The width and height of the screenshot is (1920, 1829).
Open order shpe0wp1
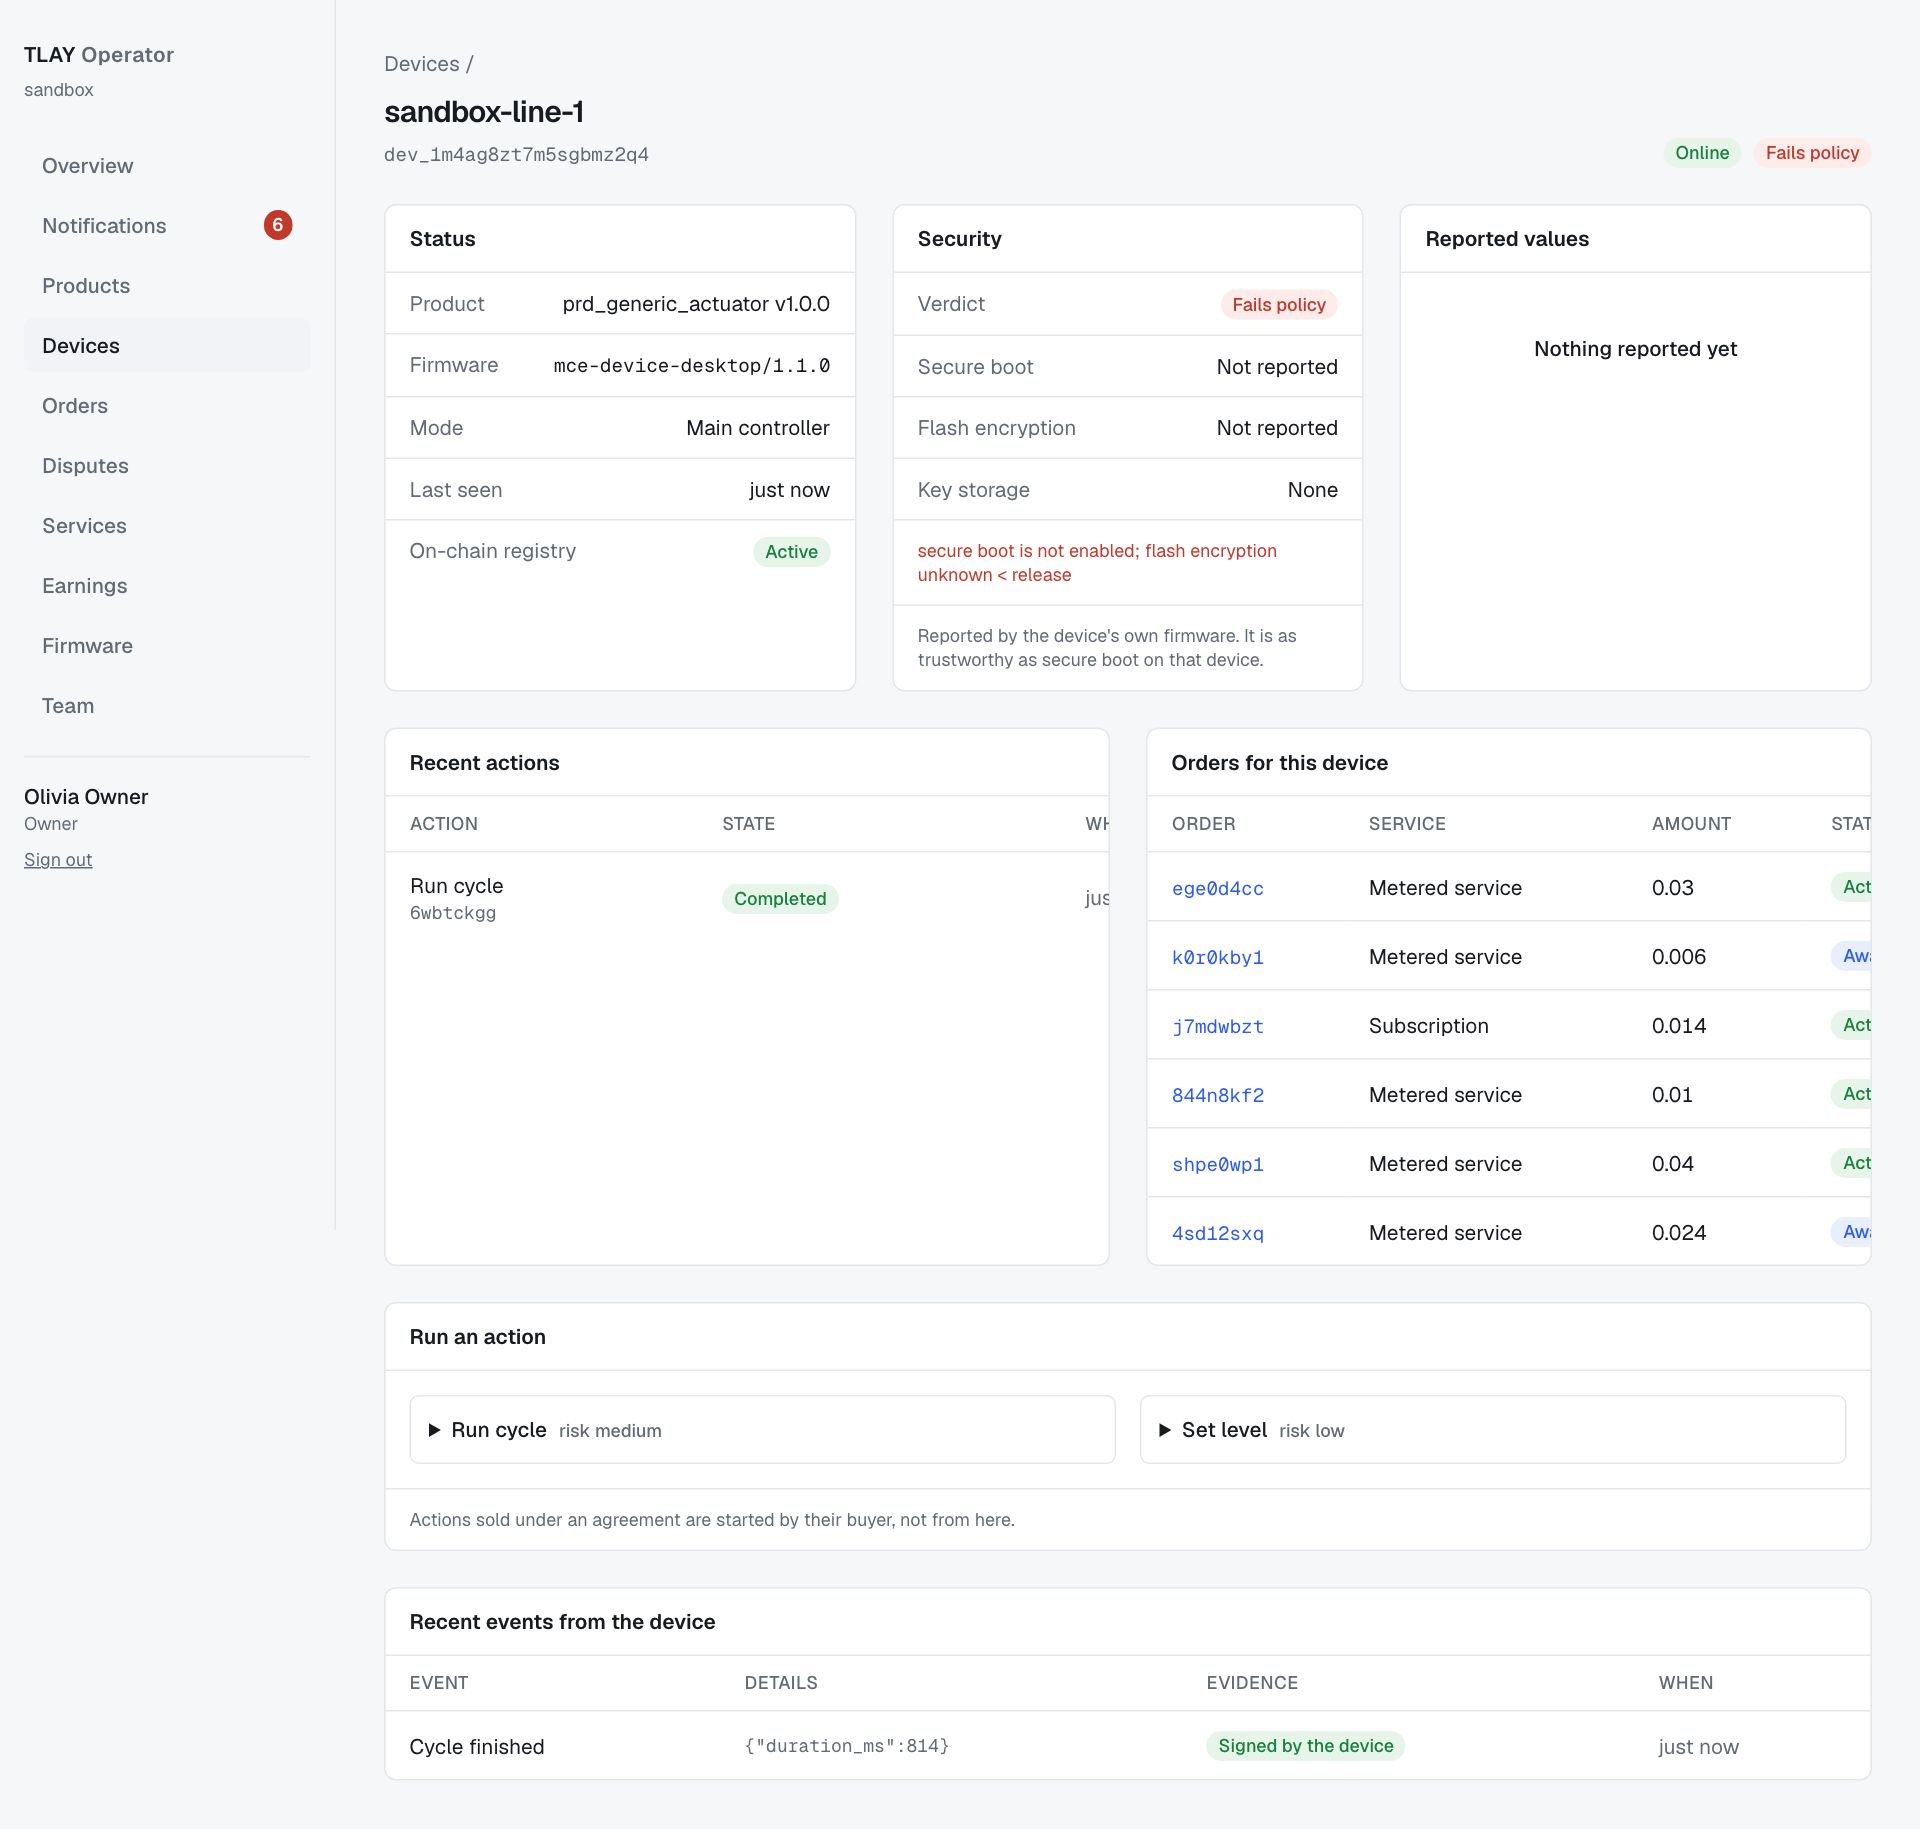click(x=1217, y=1165)
